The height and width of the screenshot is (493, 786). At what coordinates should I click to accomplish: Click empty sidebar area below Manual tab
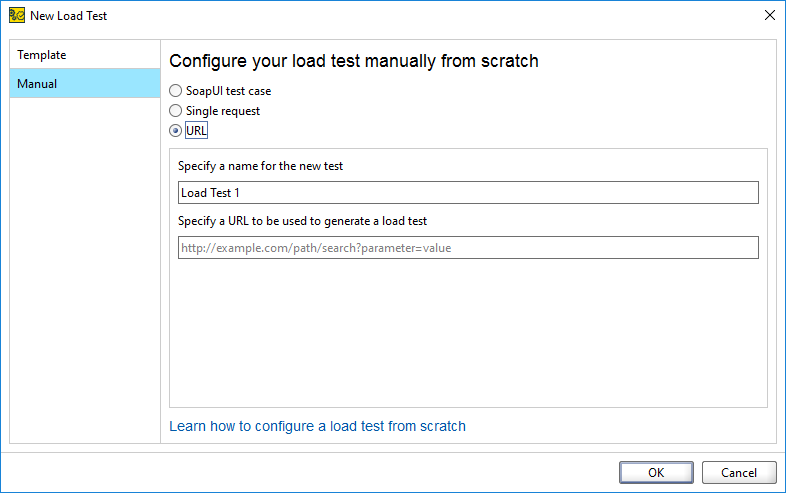pos(85,271)
